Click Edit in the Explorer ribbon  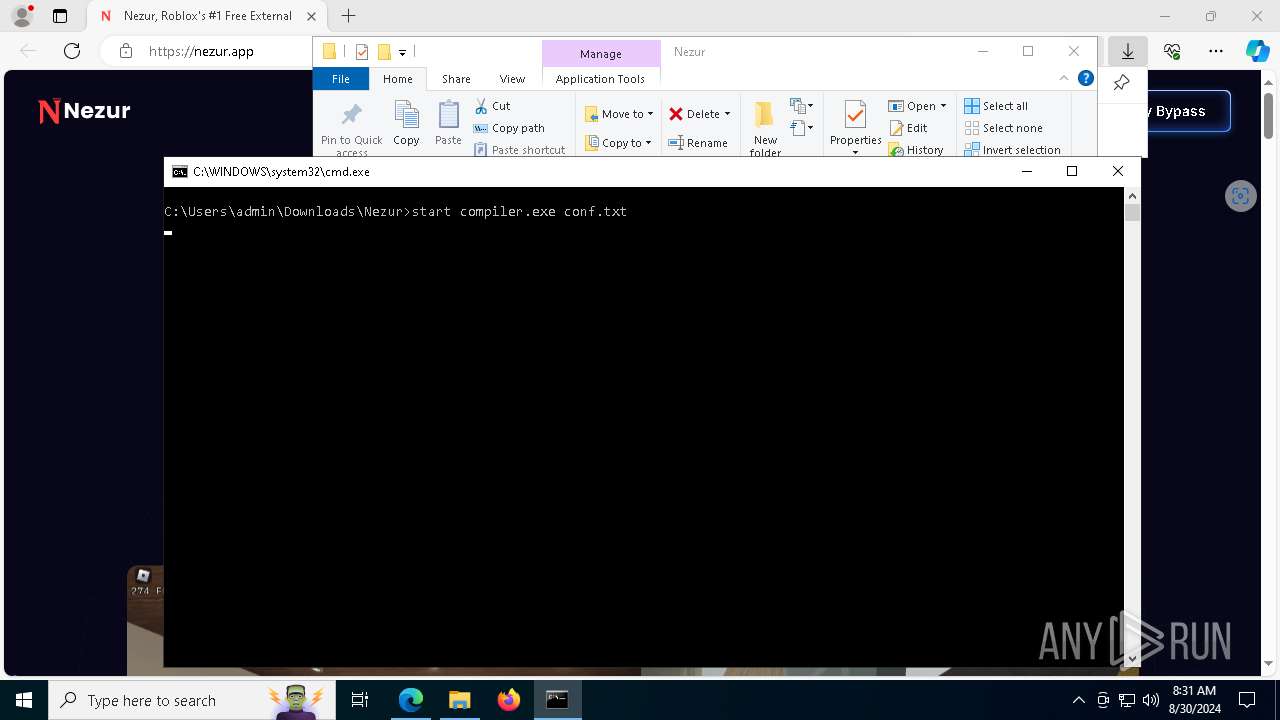point(908,128)
